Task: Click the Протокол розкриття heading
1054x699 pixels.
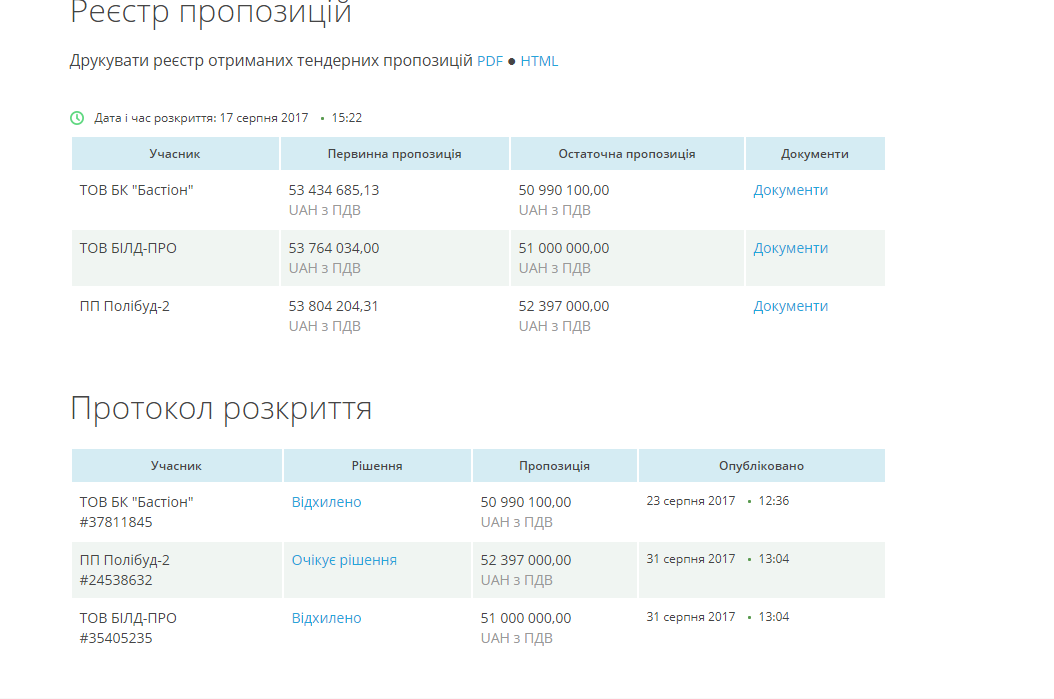Action: (x=221, y=409)
